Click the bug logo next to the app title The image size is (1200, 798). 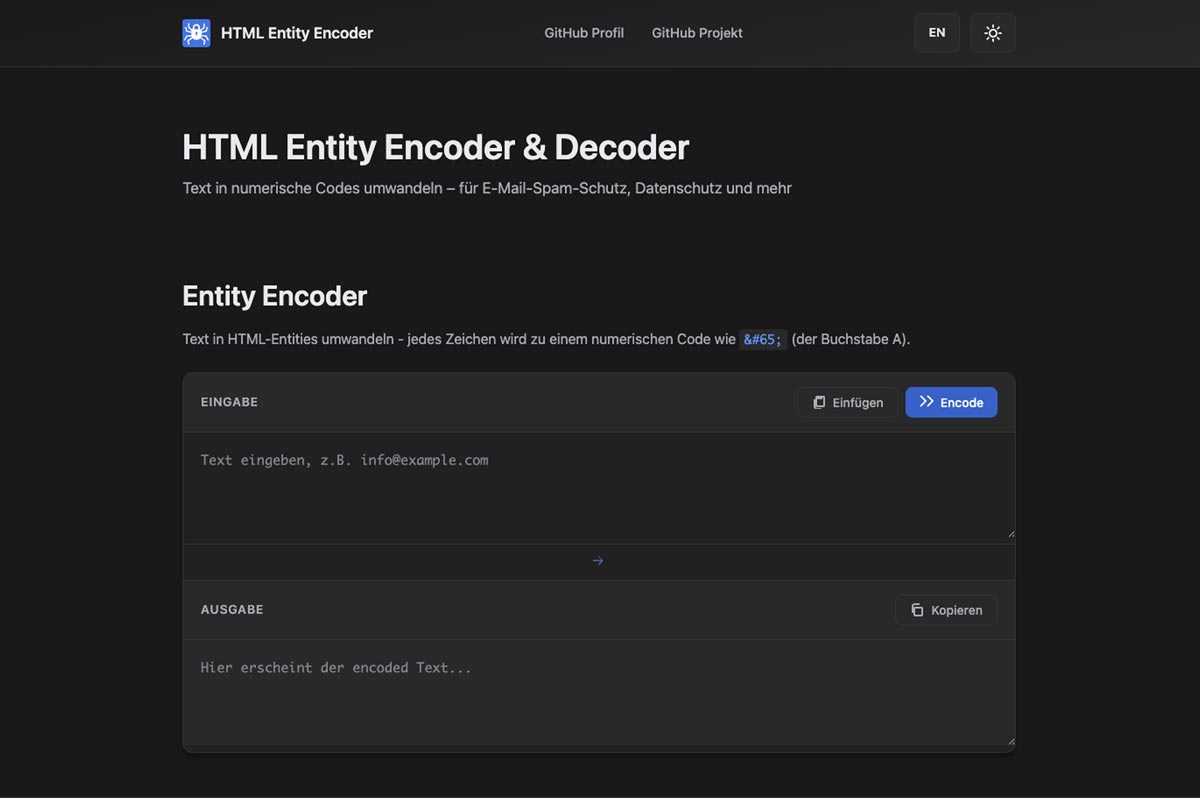[196, 32]
